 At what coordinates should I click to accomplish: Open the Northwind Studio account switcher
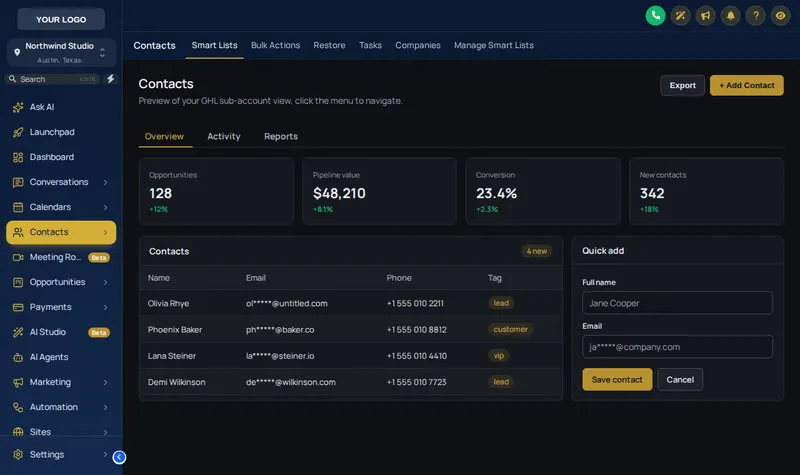tap(61, 53)
